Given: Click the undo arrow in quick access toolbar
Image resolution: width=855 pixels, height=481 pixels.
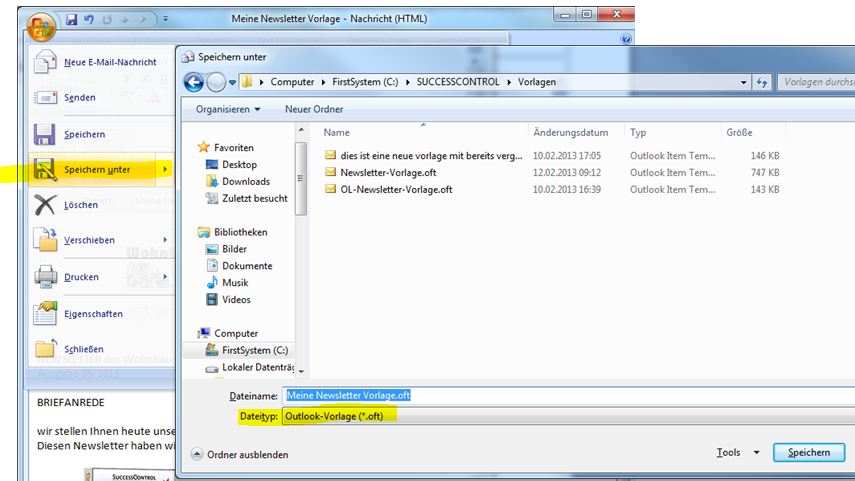Looking at the screenshot, I should (x=89, y=19).
